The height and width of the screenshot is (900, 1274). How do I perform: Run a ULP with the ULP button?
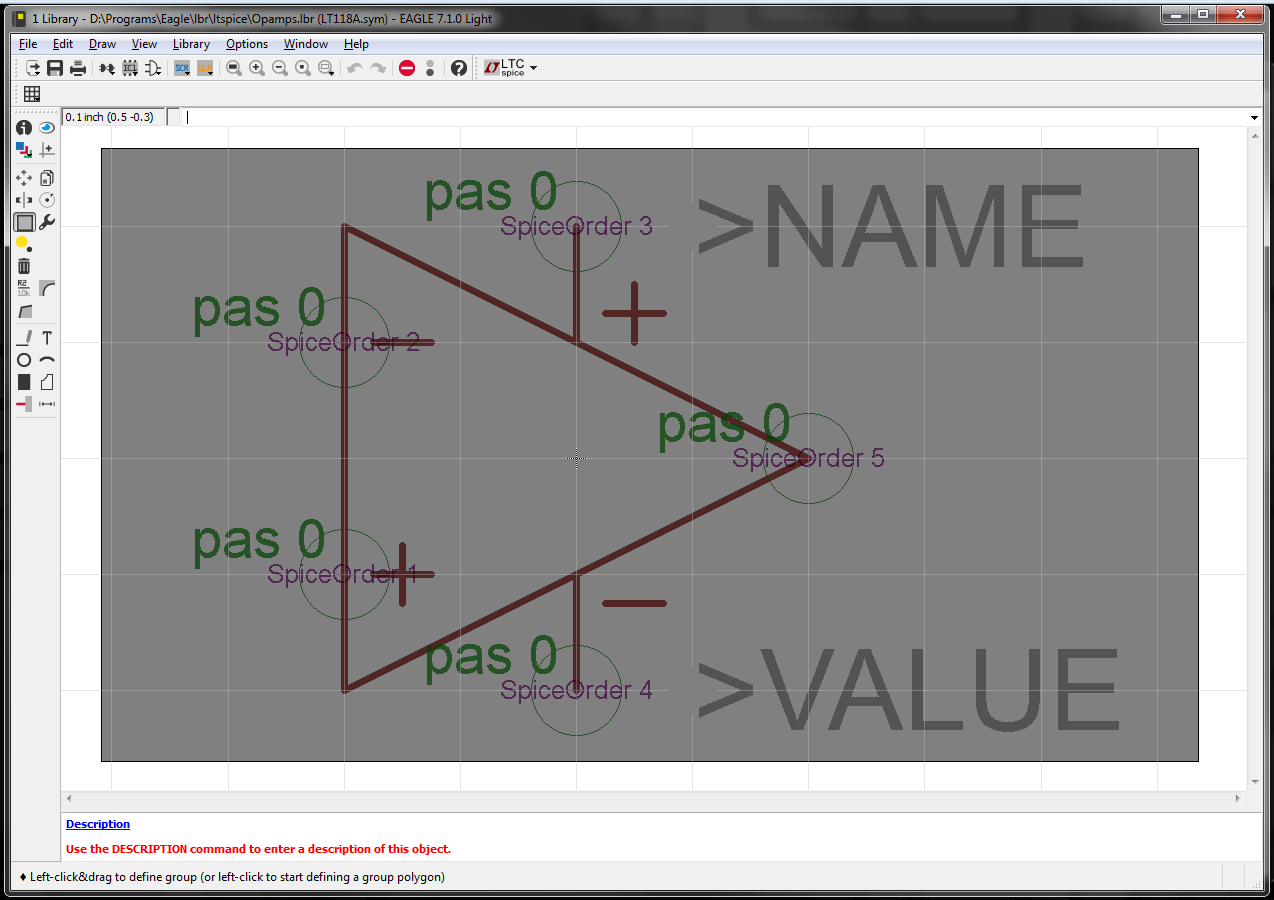[205, 68]
